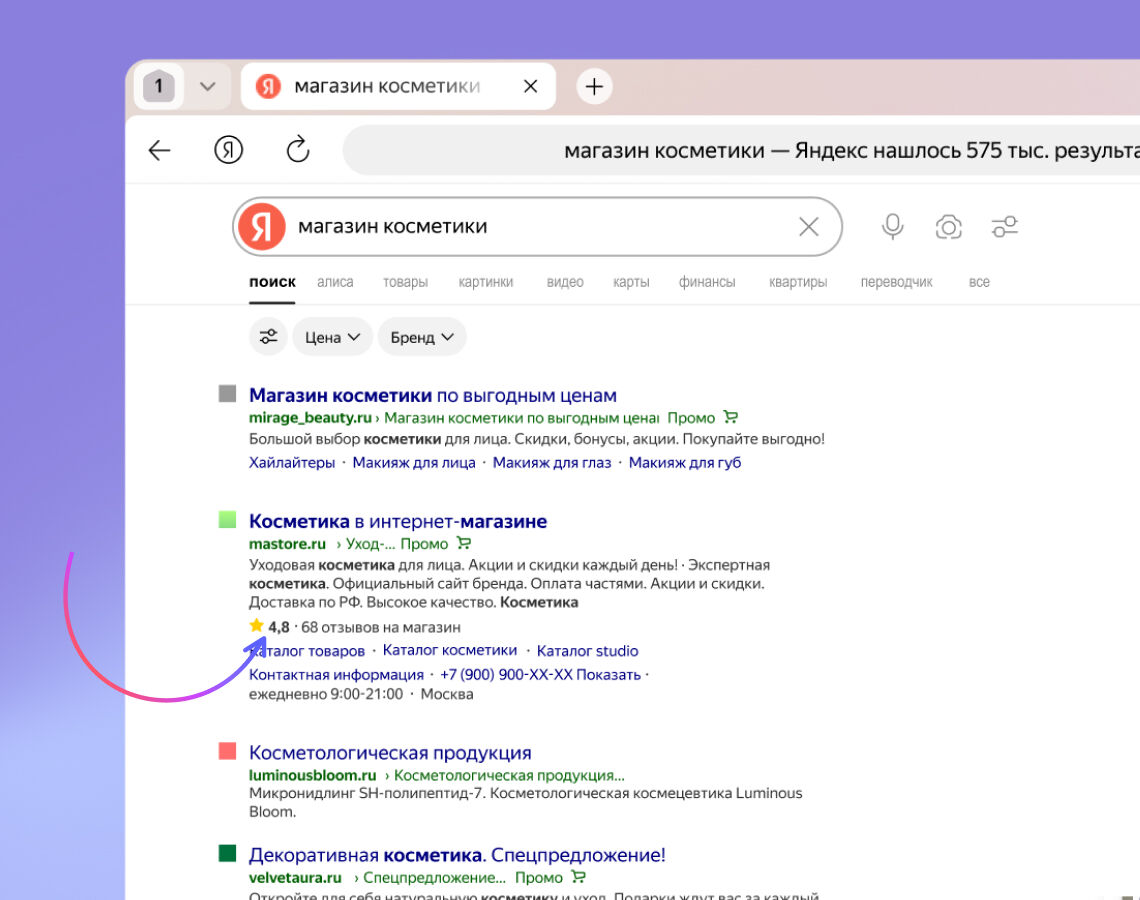
Task: Click the Промо label of mirage_beauty result
Action: click(691, 418)
